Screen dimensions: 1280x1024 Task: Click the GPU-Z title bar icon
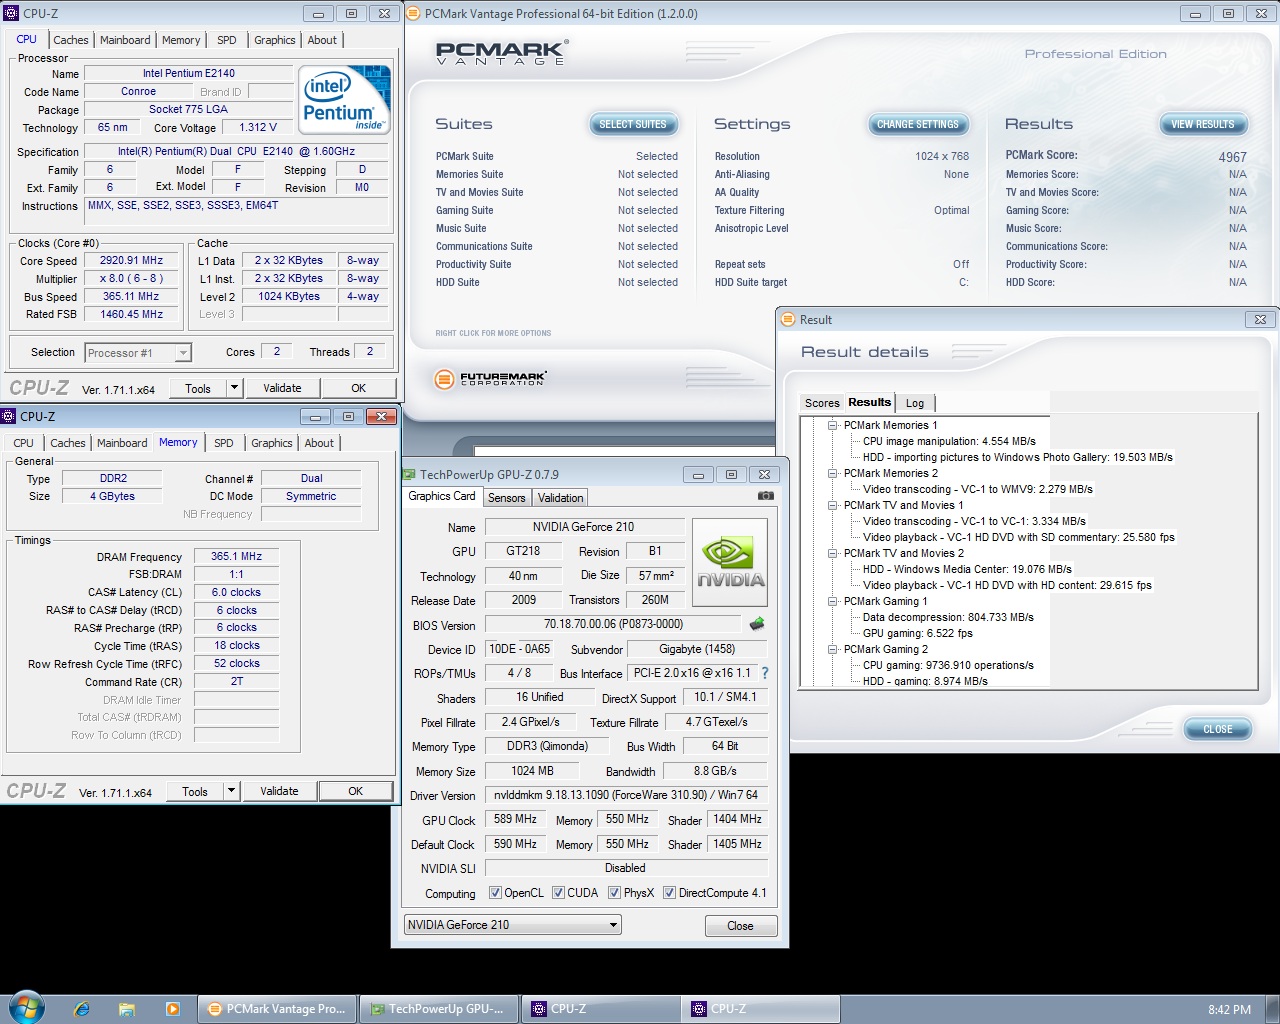coord(409,475)
